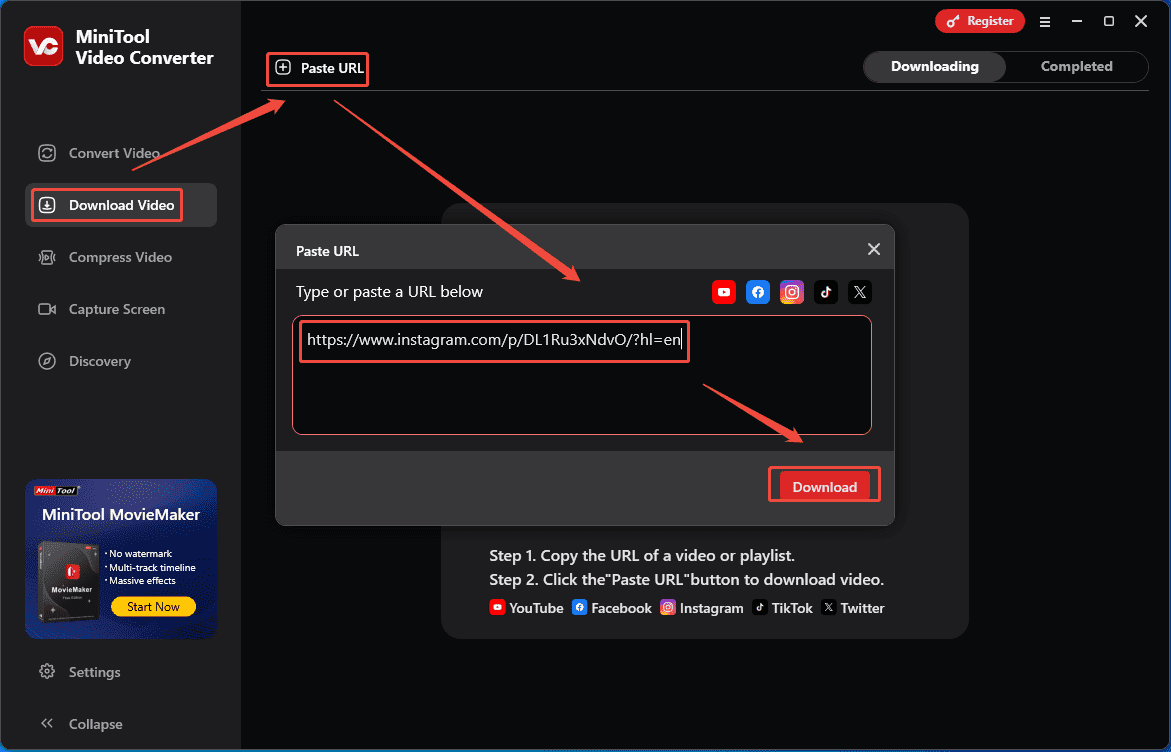Image resolution: width=1171 pixels, height=752 pixels.
Task: Click the Settings gear icon
Action: [47, 671]
